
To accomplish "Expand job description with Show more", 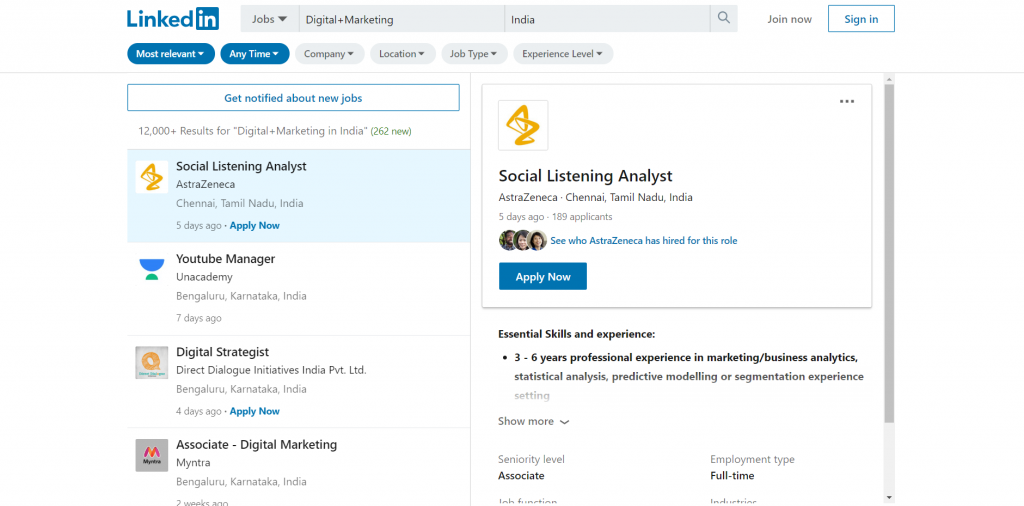I will pos(534,421).
